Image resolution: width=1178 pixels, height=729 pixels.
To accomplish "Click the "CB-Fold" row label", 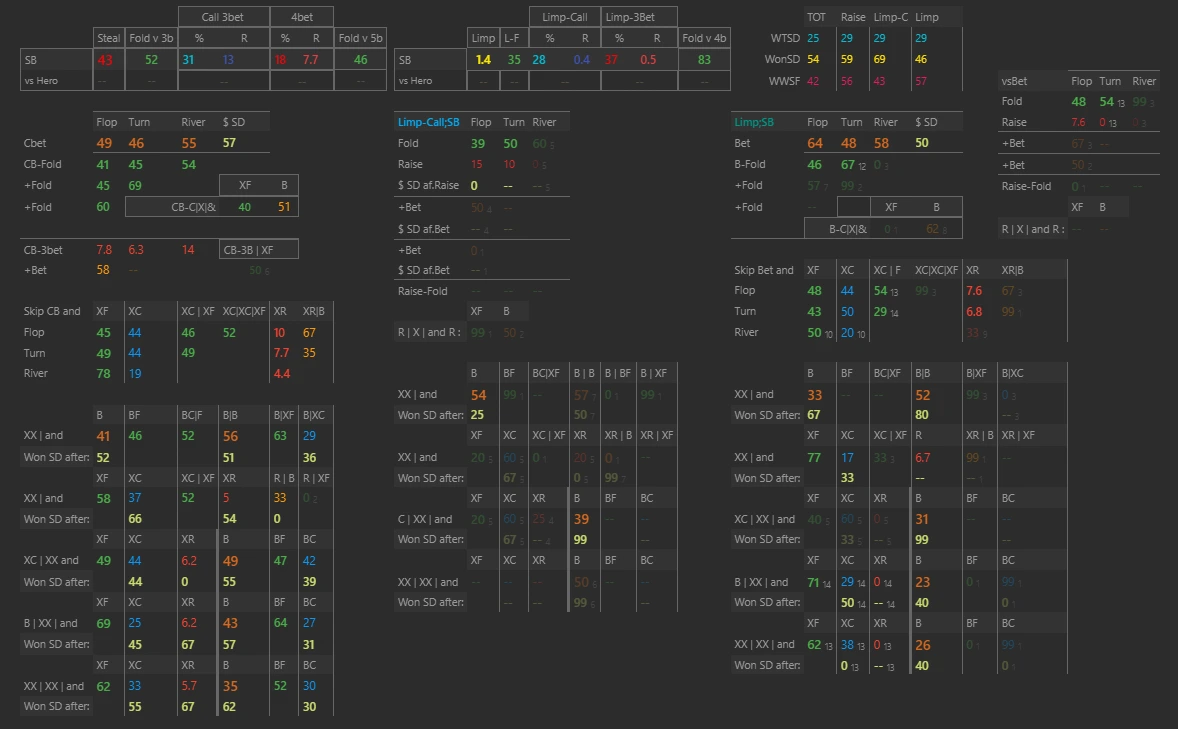I will pyautogui.click(x=42, y=164).
